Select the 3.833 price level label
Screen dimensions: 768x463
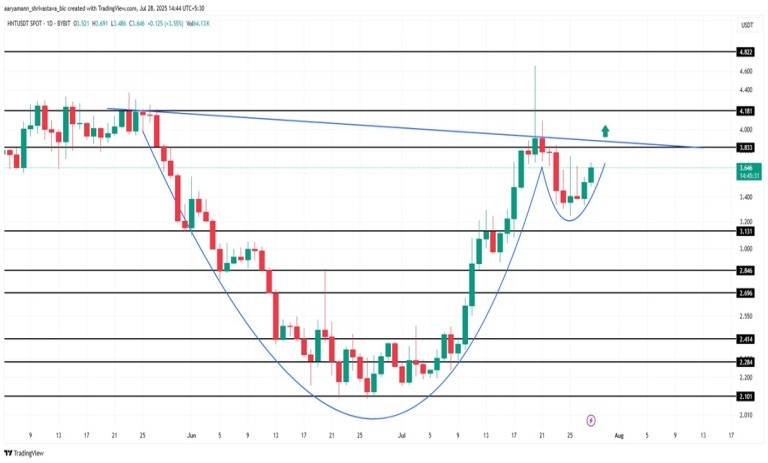pos(745,147)
